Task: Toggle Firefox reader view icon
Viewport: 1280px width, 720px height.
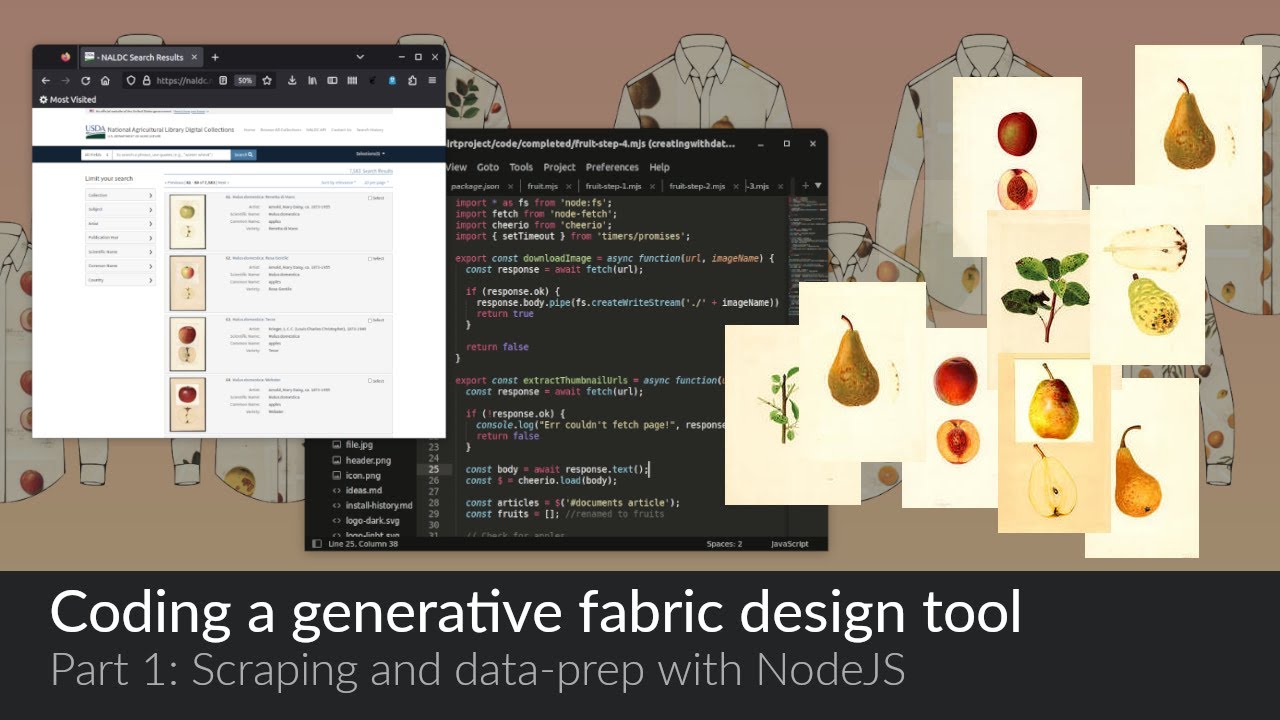Action: 223,80
